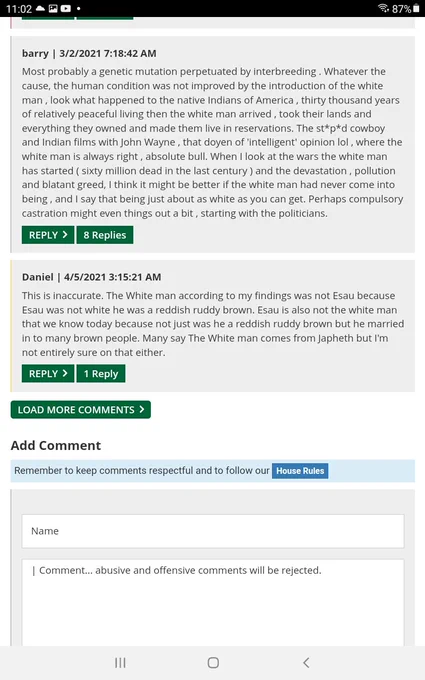
Task: Open the House Rules link
Action: (x=300, y=471)
